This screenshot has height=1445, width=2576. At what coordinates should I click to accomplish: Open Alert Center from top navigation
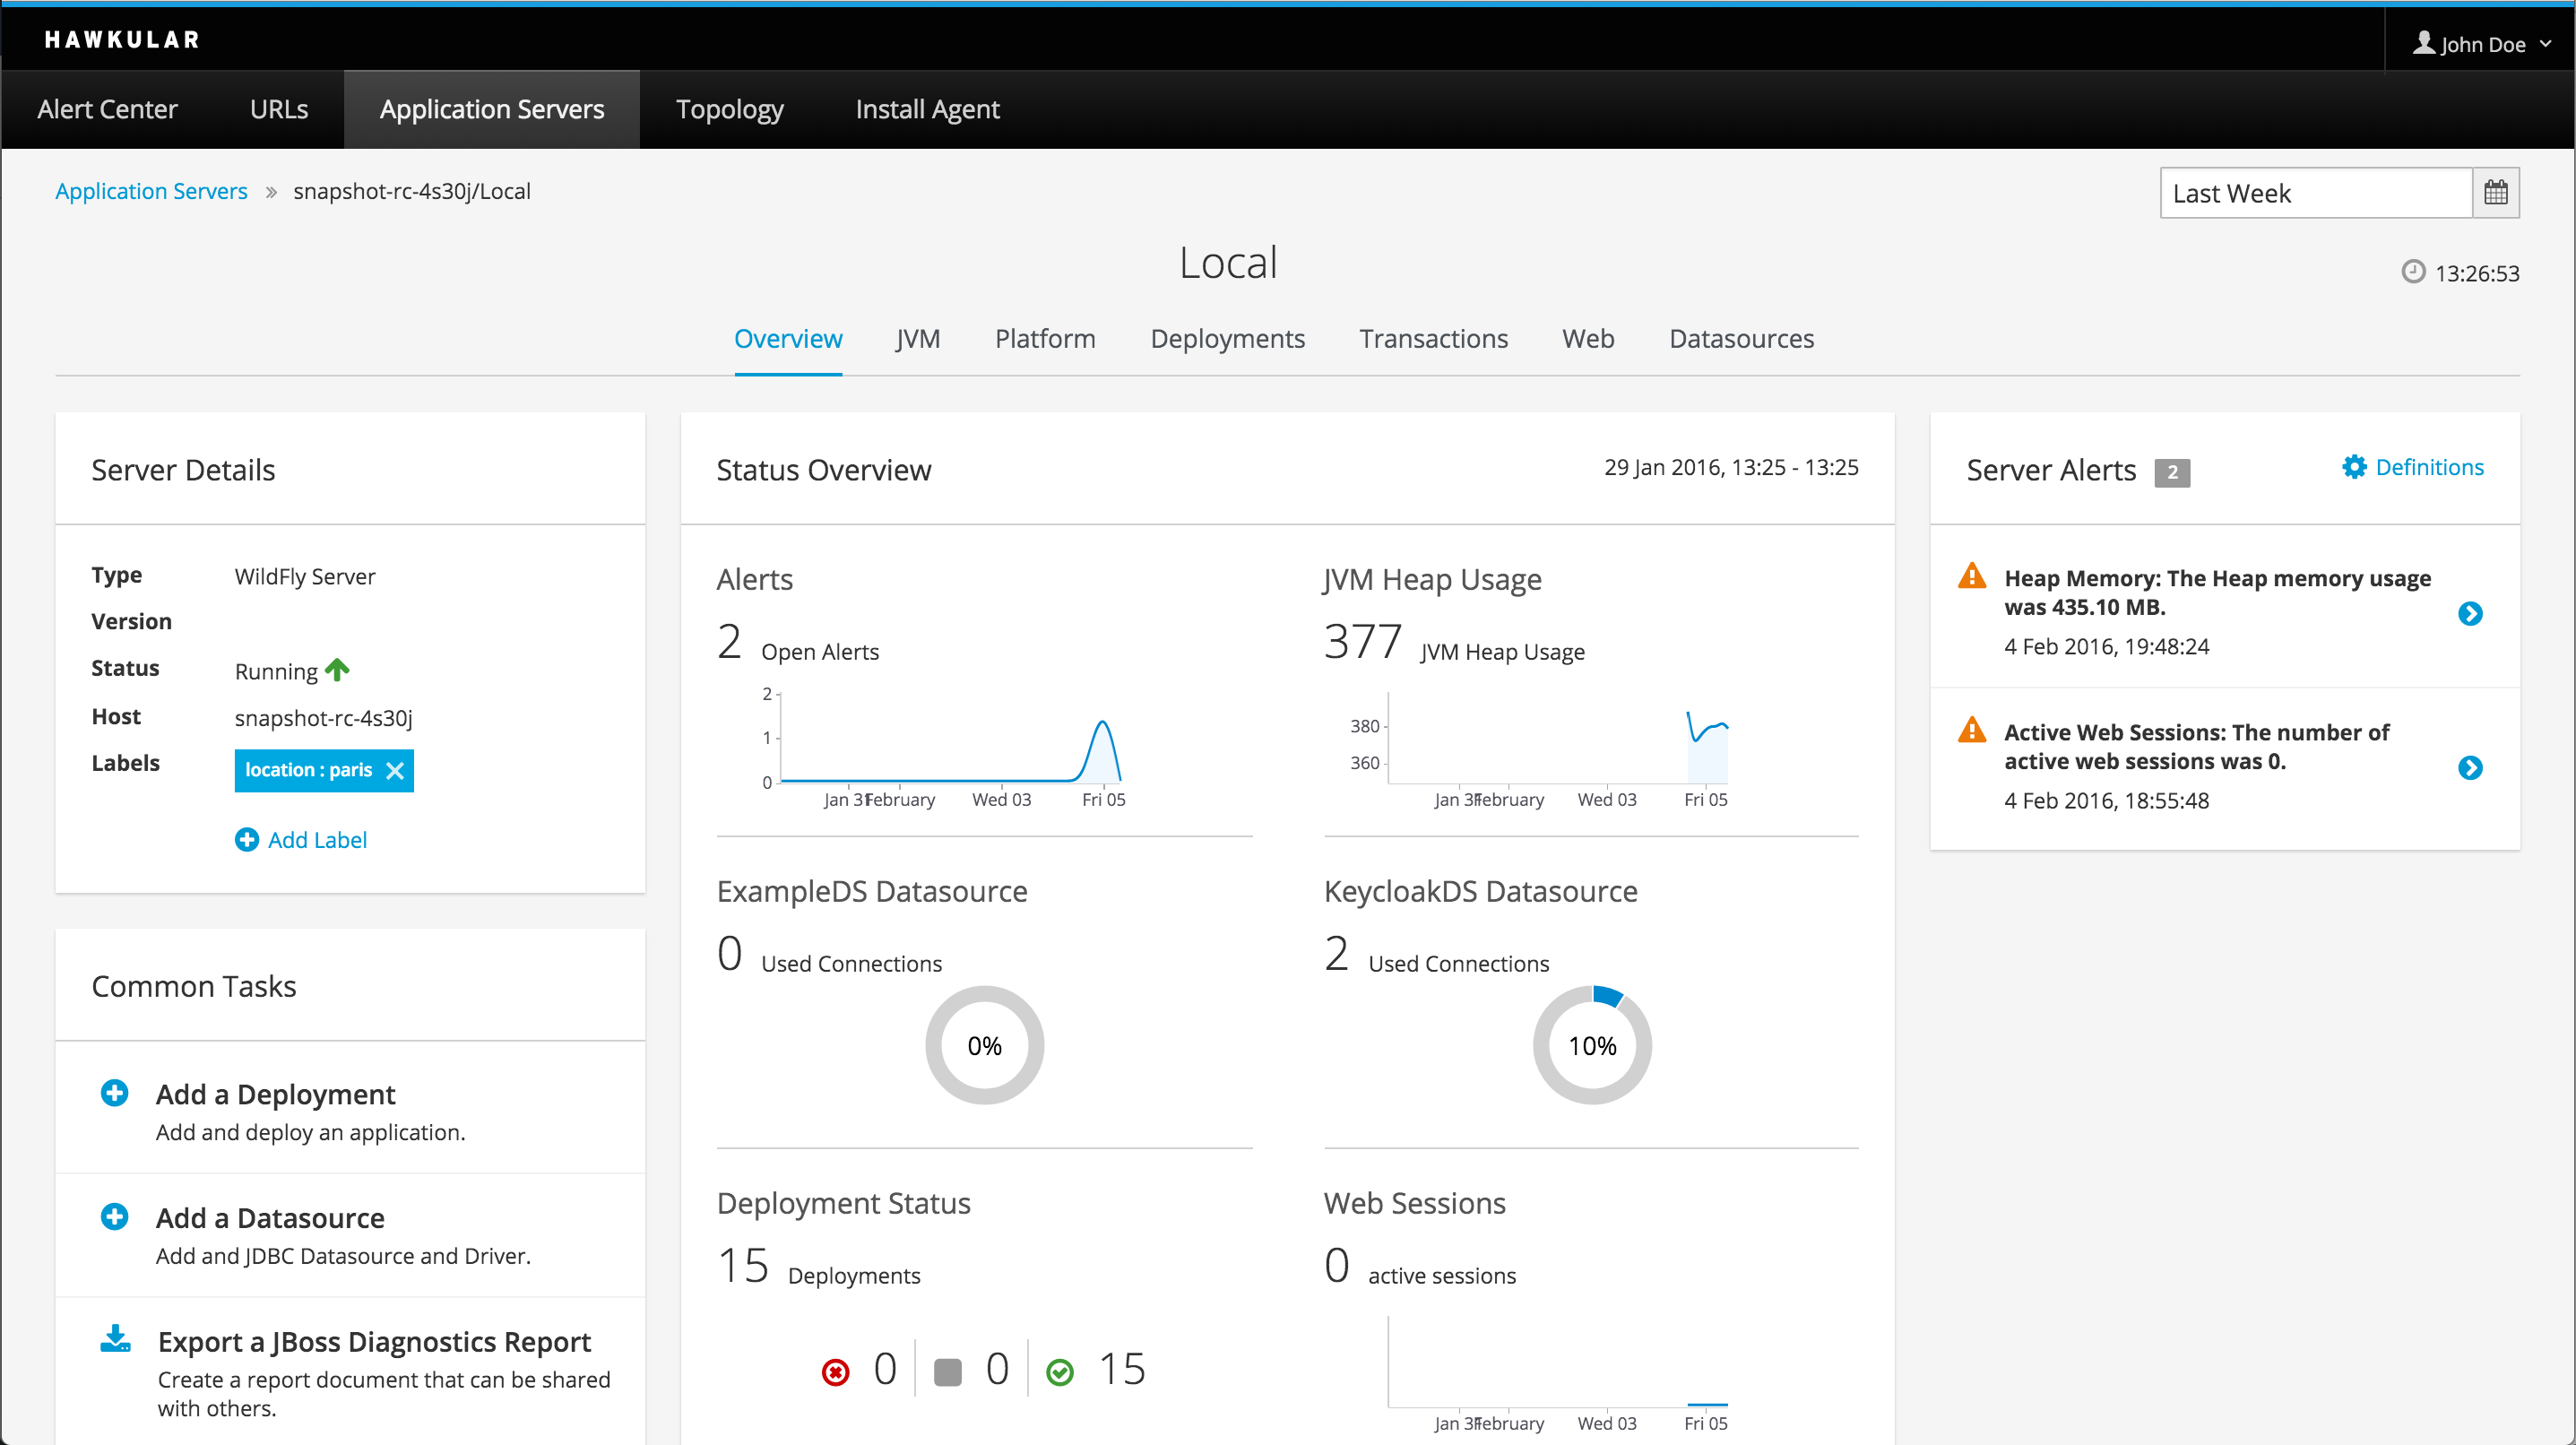[x=107, y=109]
